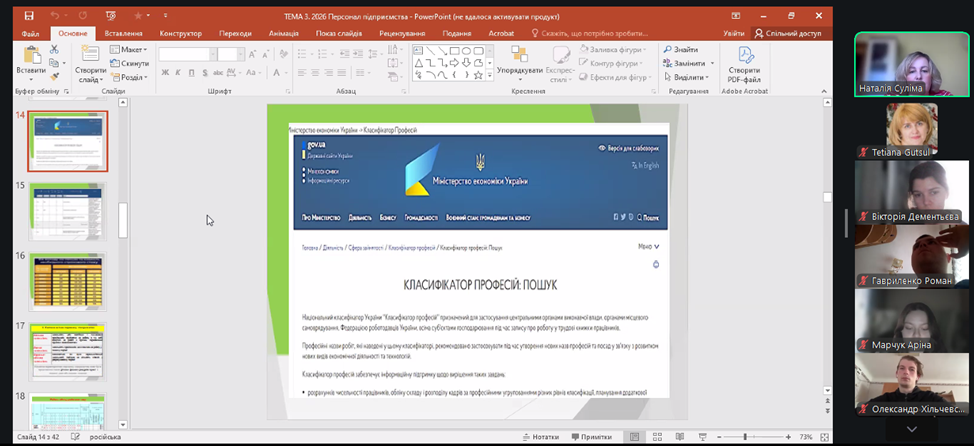Toggle bold (Ж) formatting
Screen dimensions: 974x446
click(165, 73)
